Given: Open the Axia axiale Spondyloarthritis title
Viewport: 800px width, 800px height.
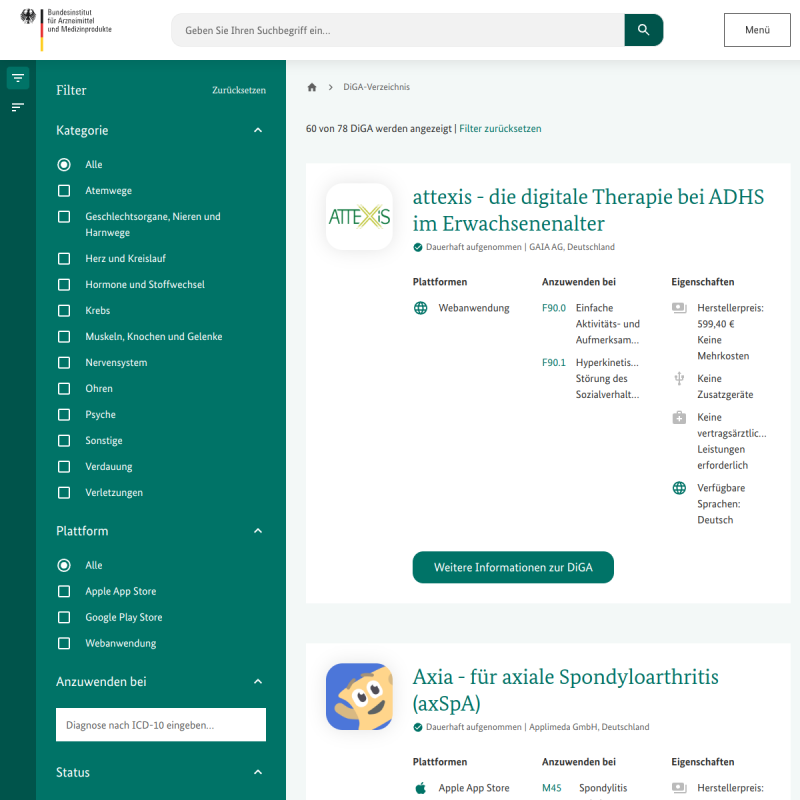Looking at the screenshot, I should pos(565,690).
